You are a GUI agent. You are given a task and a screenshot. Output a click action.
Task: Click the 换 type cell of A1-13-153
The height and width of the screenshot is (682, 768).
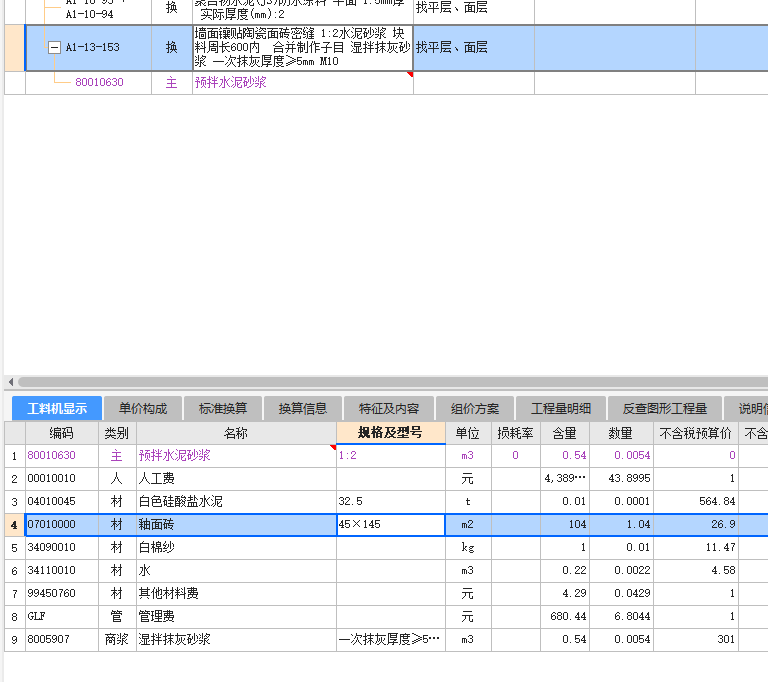point(171,48)
